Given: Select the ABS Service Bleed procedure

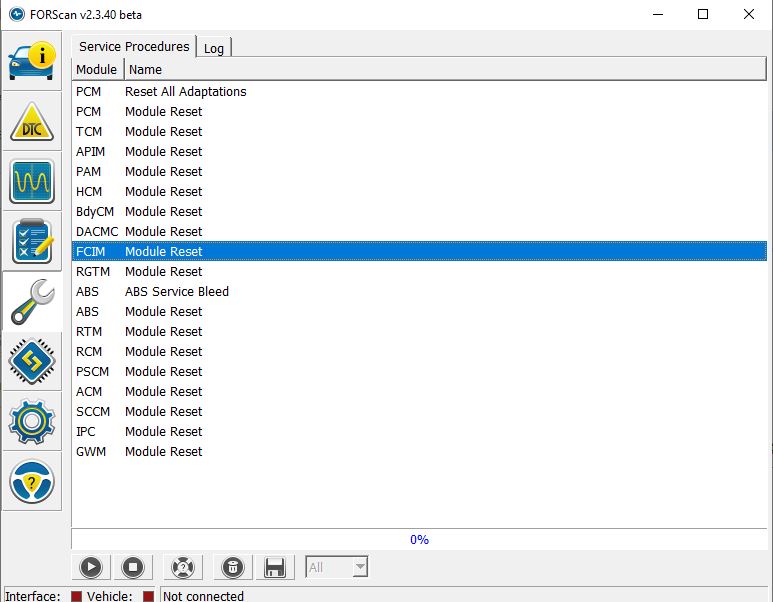Looking at the screenshot, I should pyautogui.click(x=177, y=291).
